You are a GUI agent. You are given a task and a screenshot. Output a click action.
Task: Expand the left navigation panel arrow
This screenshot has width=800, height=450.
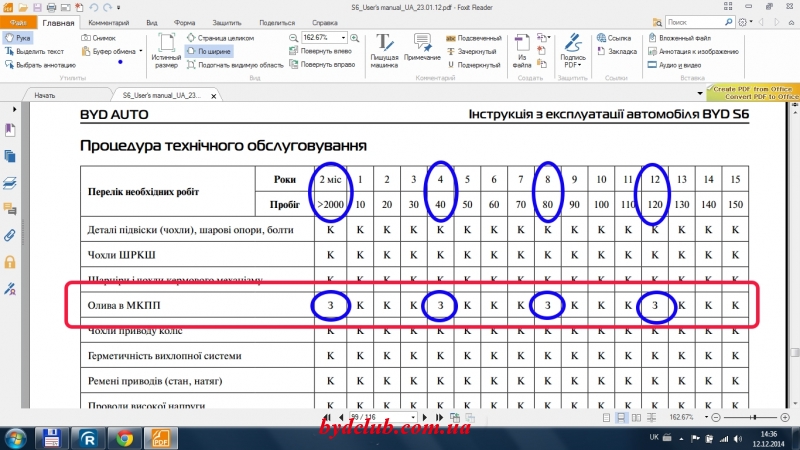14,109
